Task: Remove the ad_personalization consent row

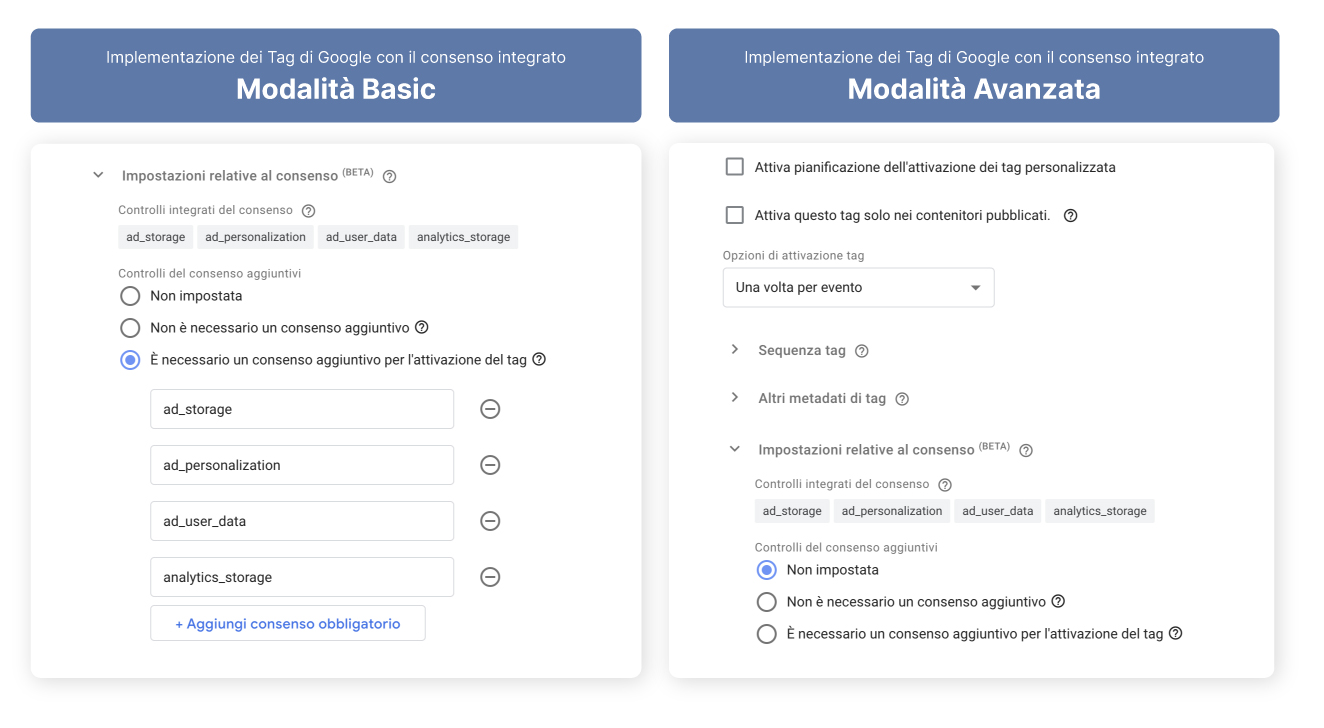Action: coord(490,465)
